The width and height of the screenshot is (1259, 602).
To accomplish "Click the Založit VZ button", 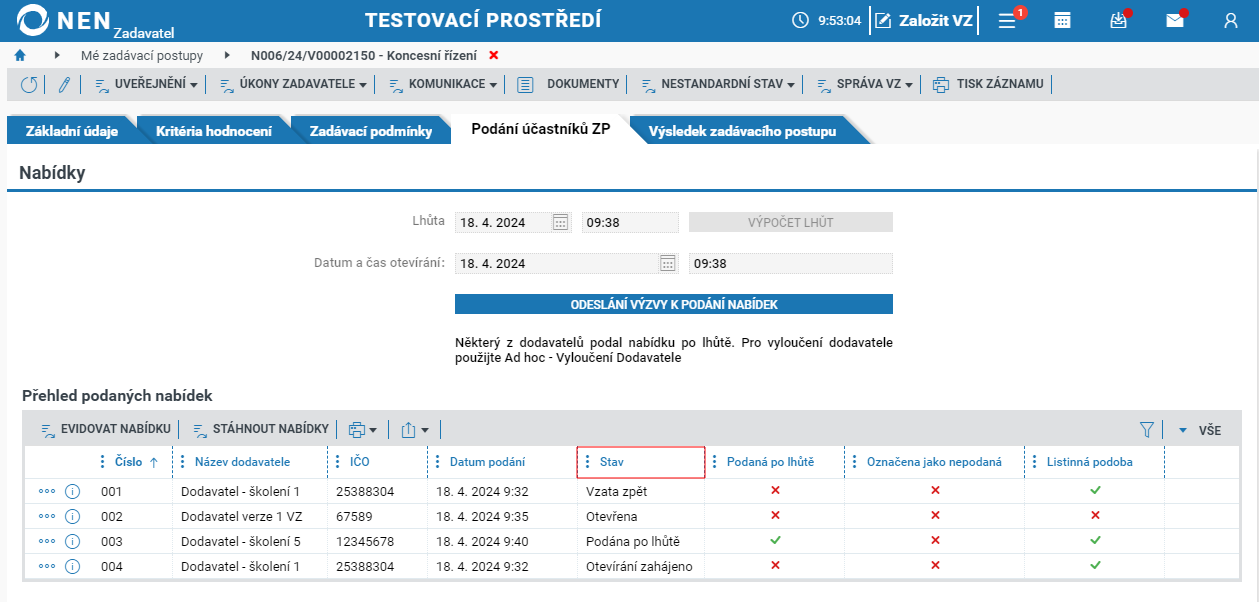I will (922, 20).
